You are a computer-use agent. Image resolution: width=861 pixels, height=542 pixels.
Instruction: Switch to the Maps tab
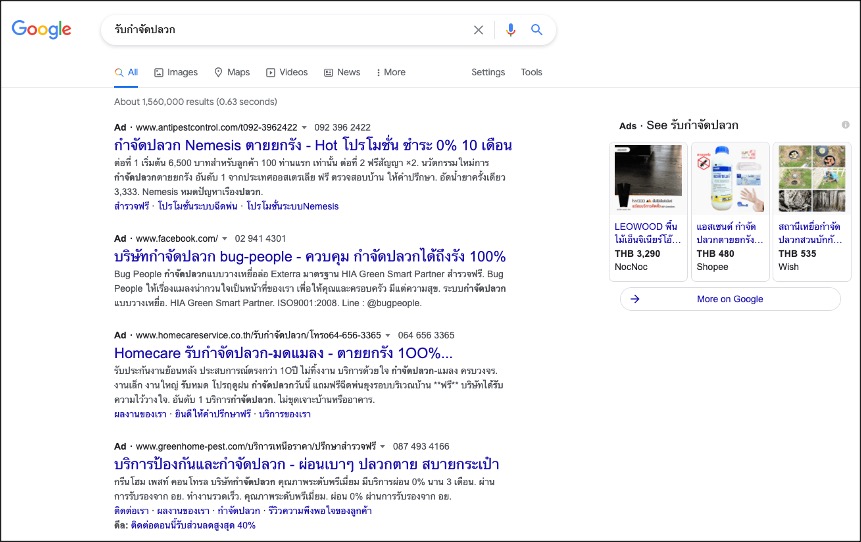pos(232,72)
